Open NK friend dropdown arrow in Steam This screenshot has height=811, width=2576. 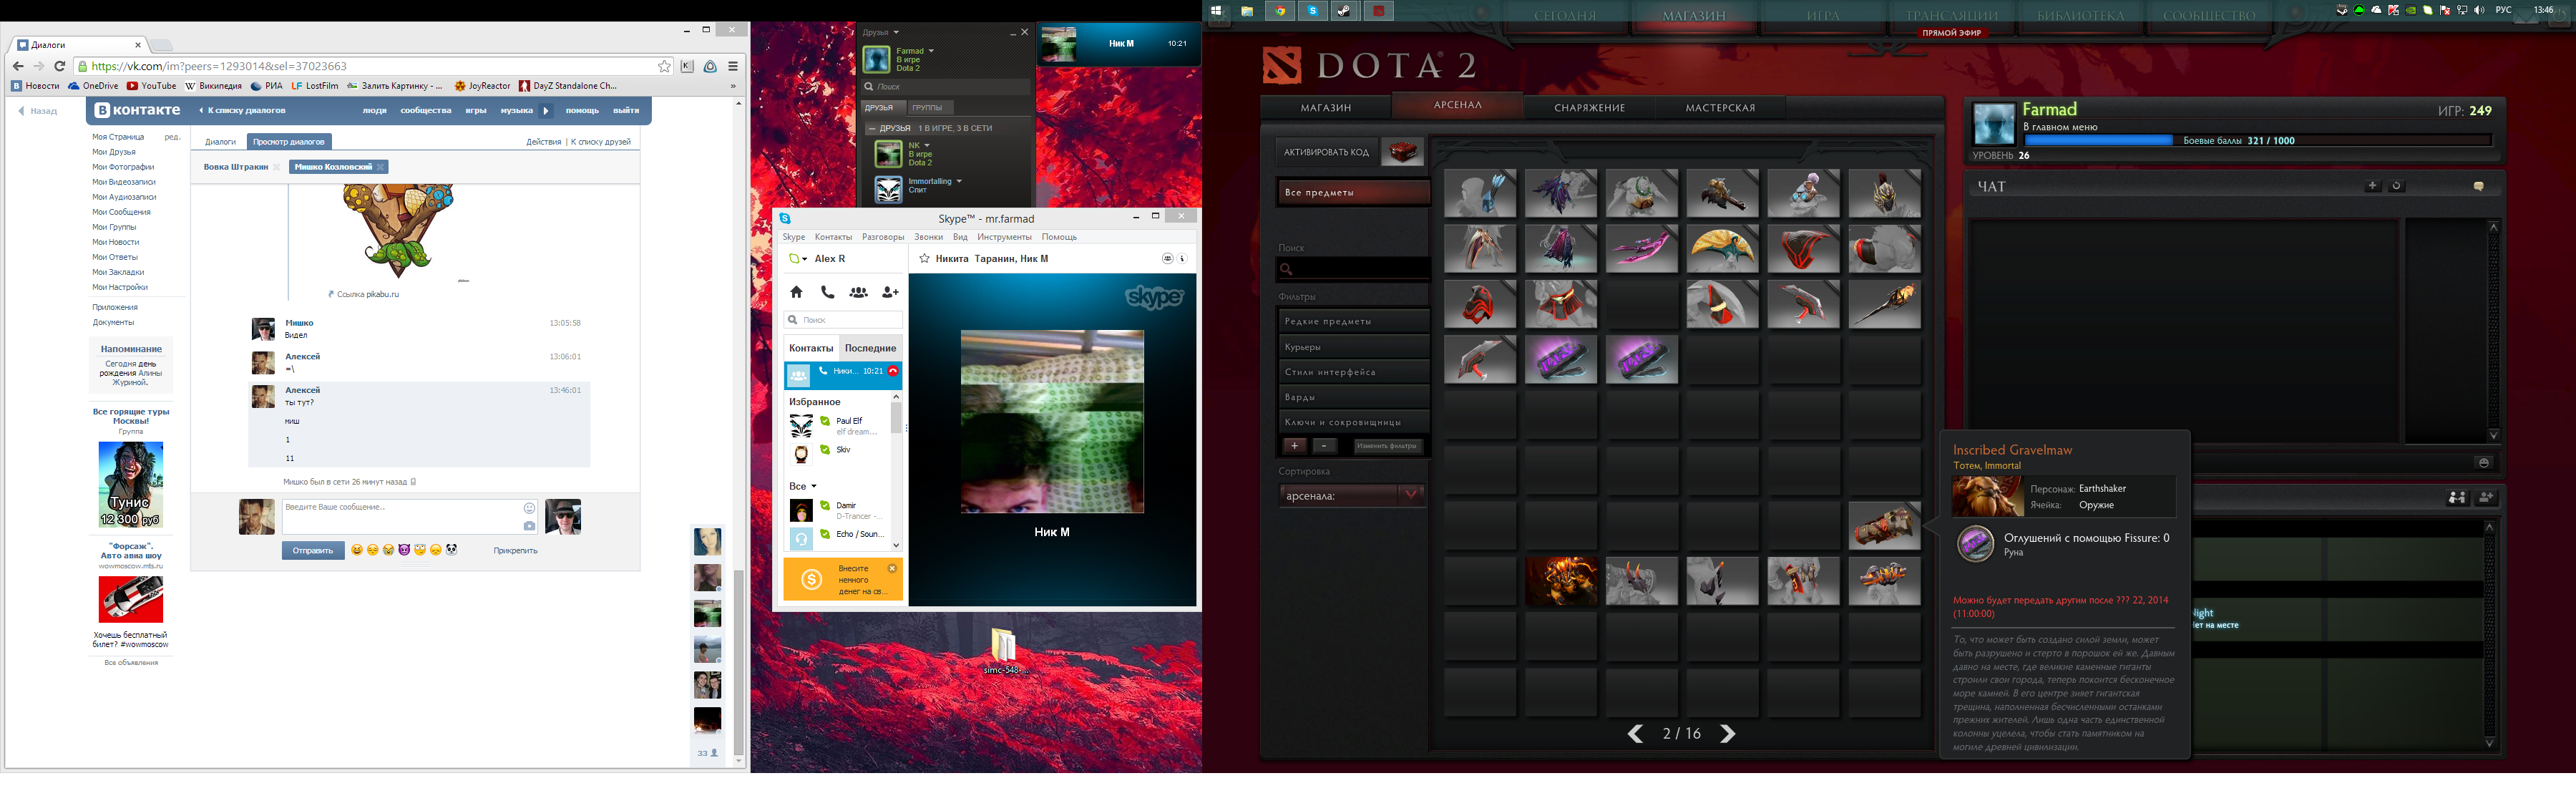(x=927, y=145)
